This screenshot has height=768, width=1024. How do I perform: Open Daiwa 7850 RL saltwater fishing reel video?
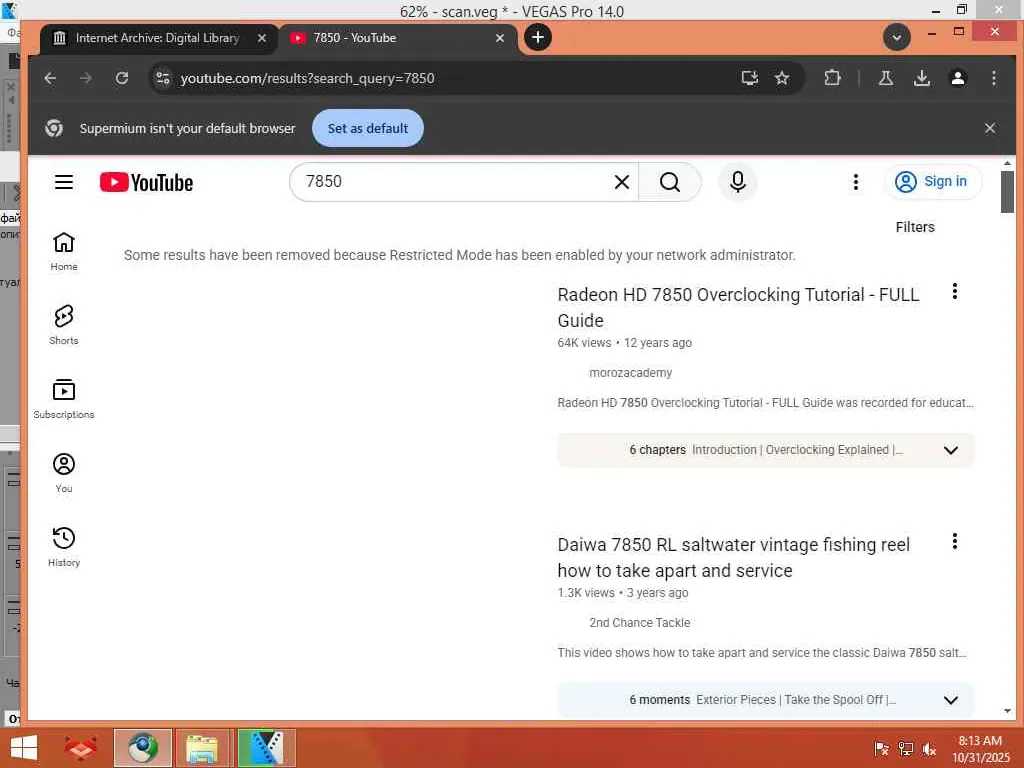pyautogui.click(x=733, y=558)
